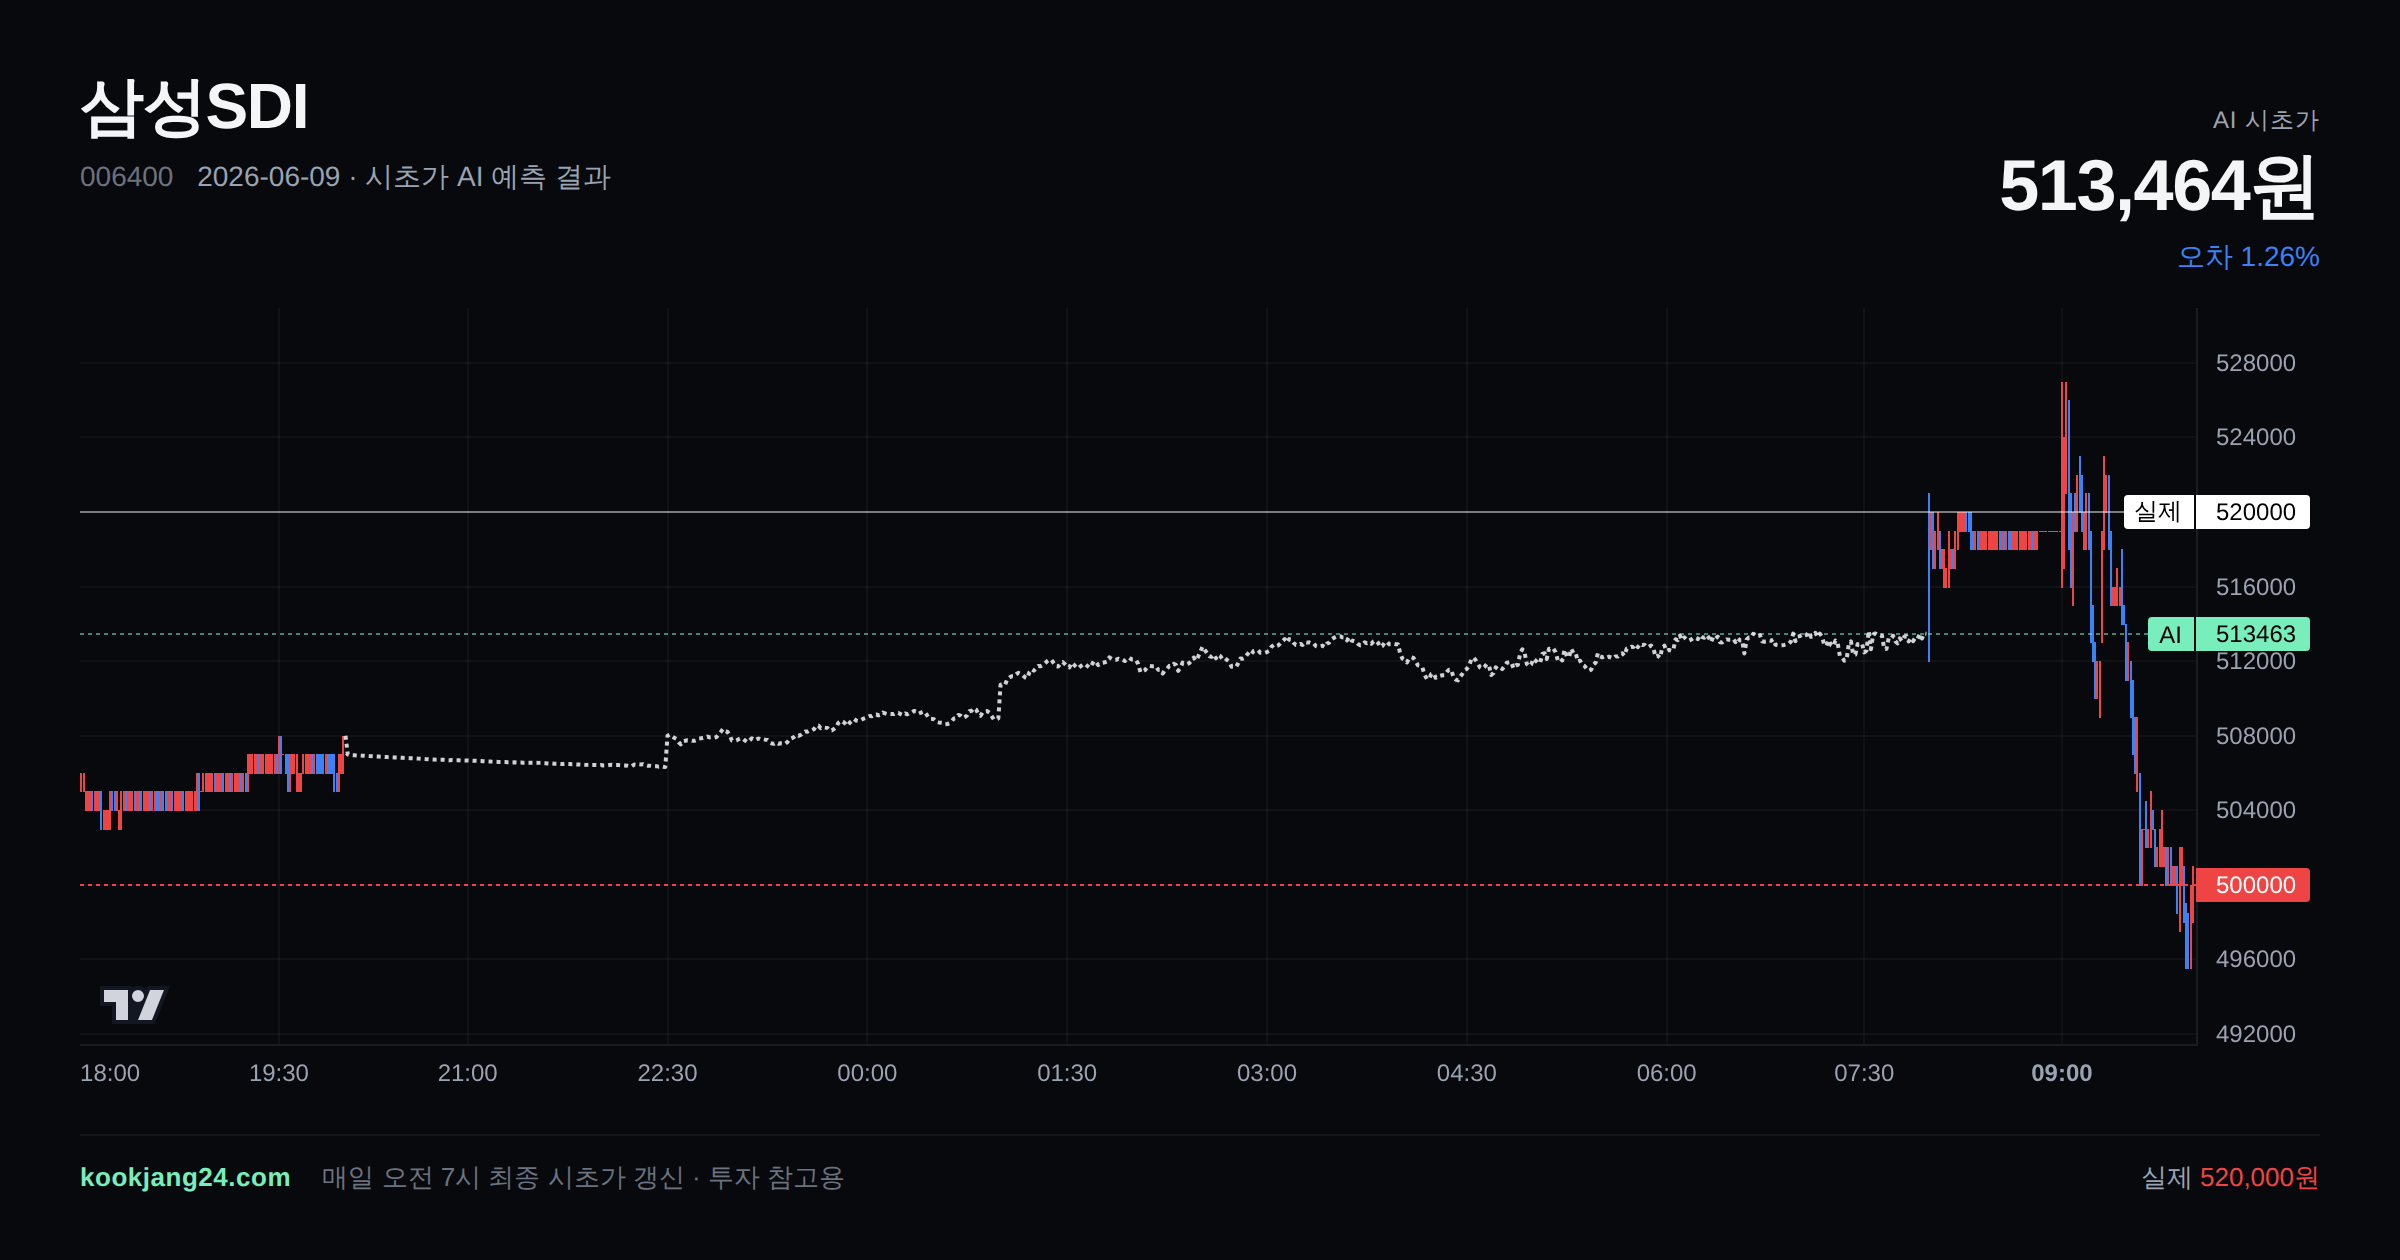The image size is (2400, 1260).
Task: Click the 03:00 time axis label
Action: [1267, 1073]
